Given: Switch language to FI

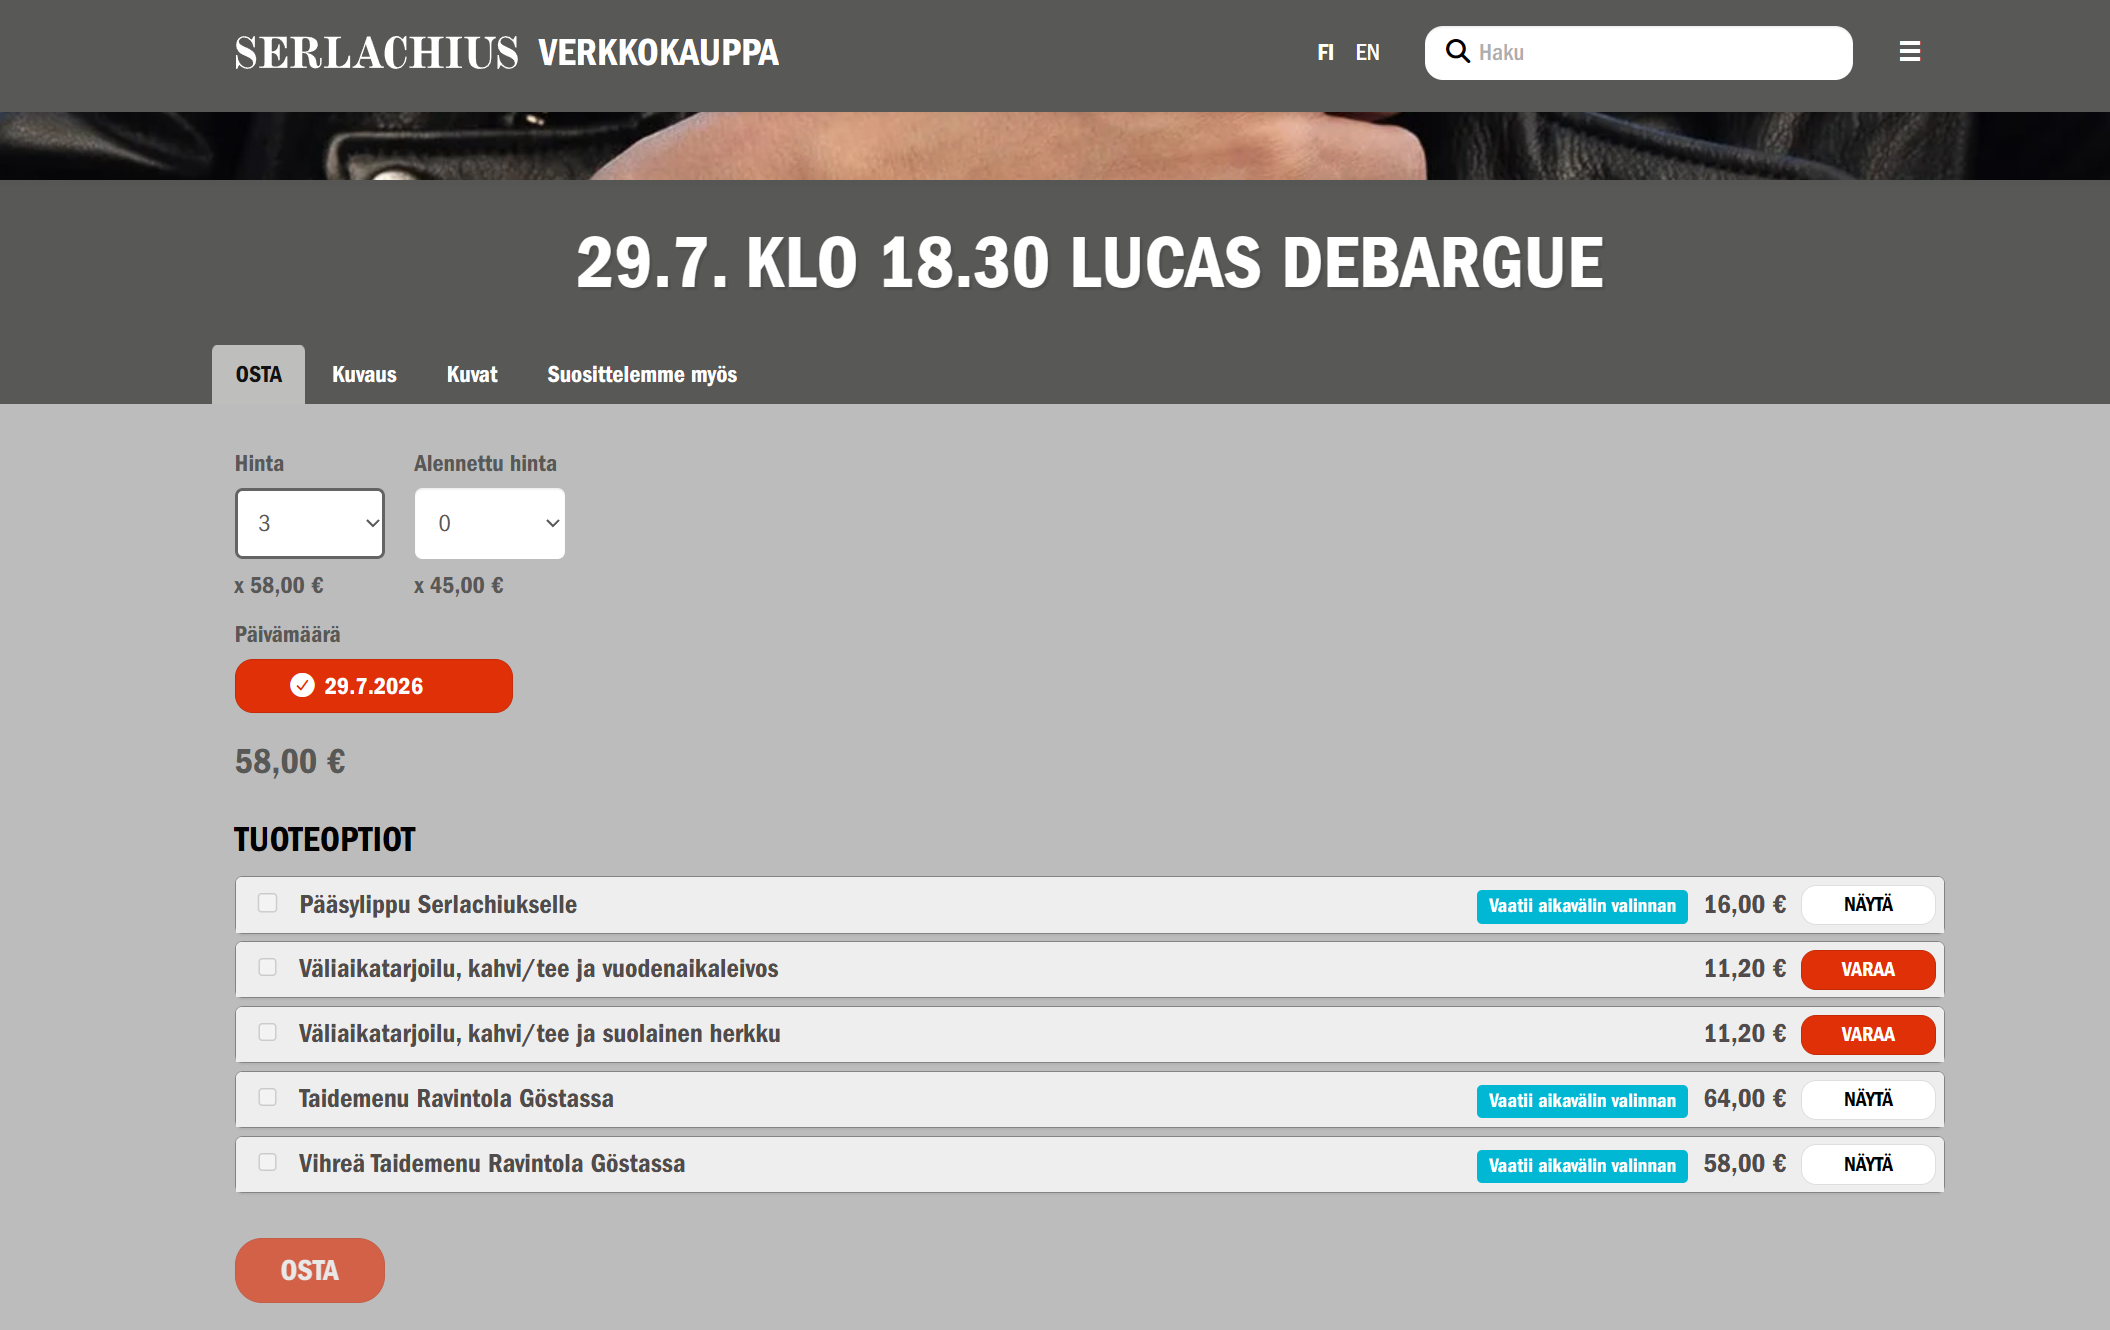Looking at the screenshot, I should coord(1325,52).
